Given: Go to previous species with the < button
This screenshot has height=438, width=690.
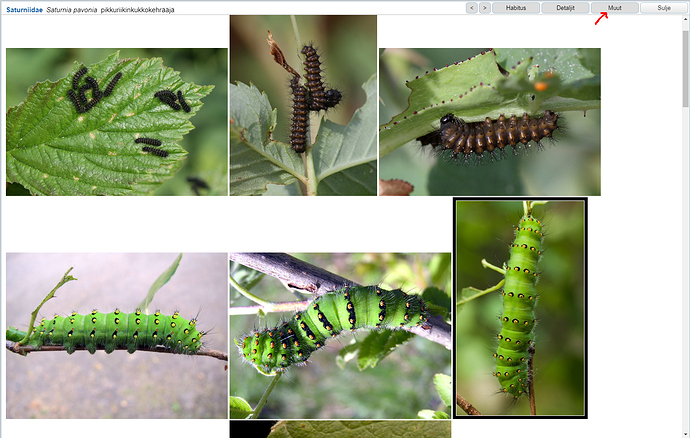Looking at the screenshot, I should coord(472,7).
